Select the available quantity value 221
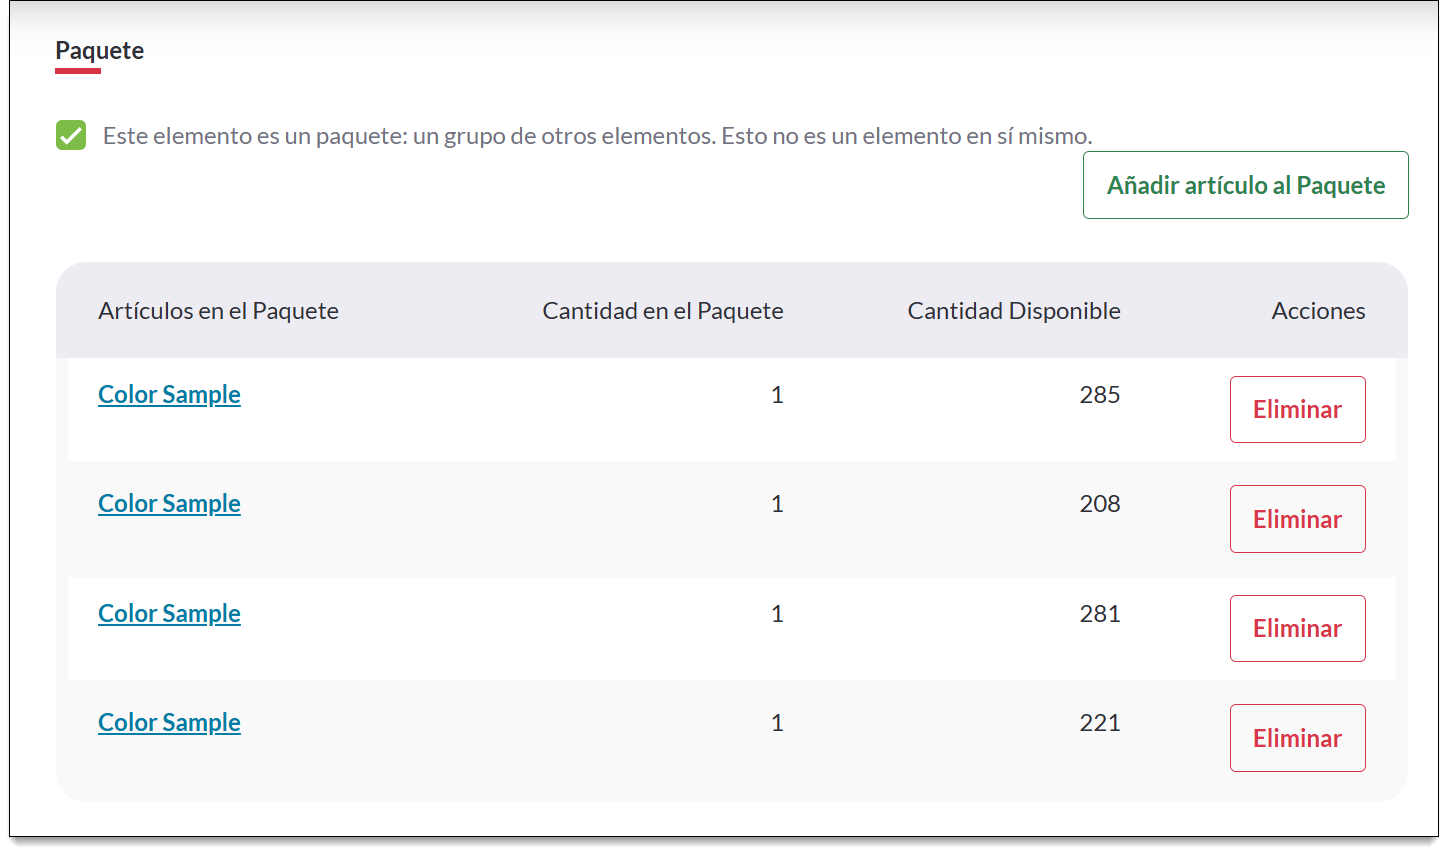 point(1099,723)
